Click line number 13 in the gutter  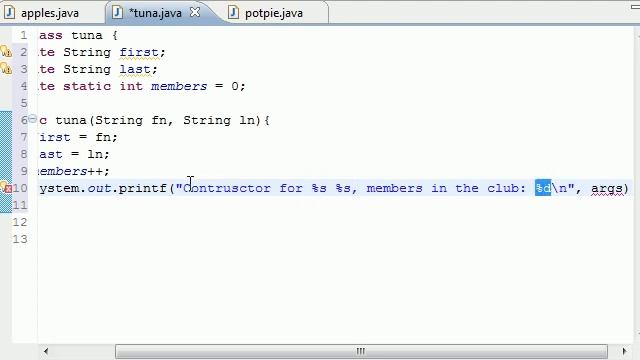[x=20, y=239]
